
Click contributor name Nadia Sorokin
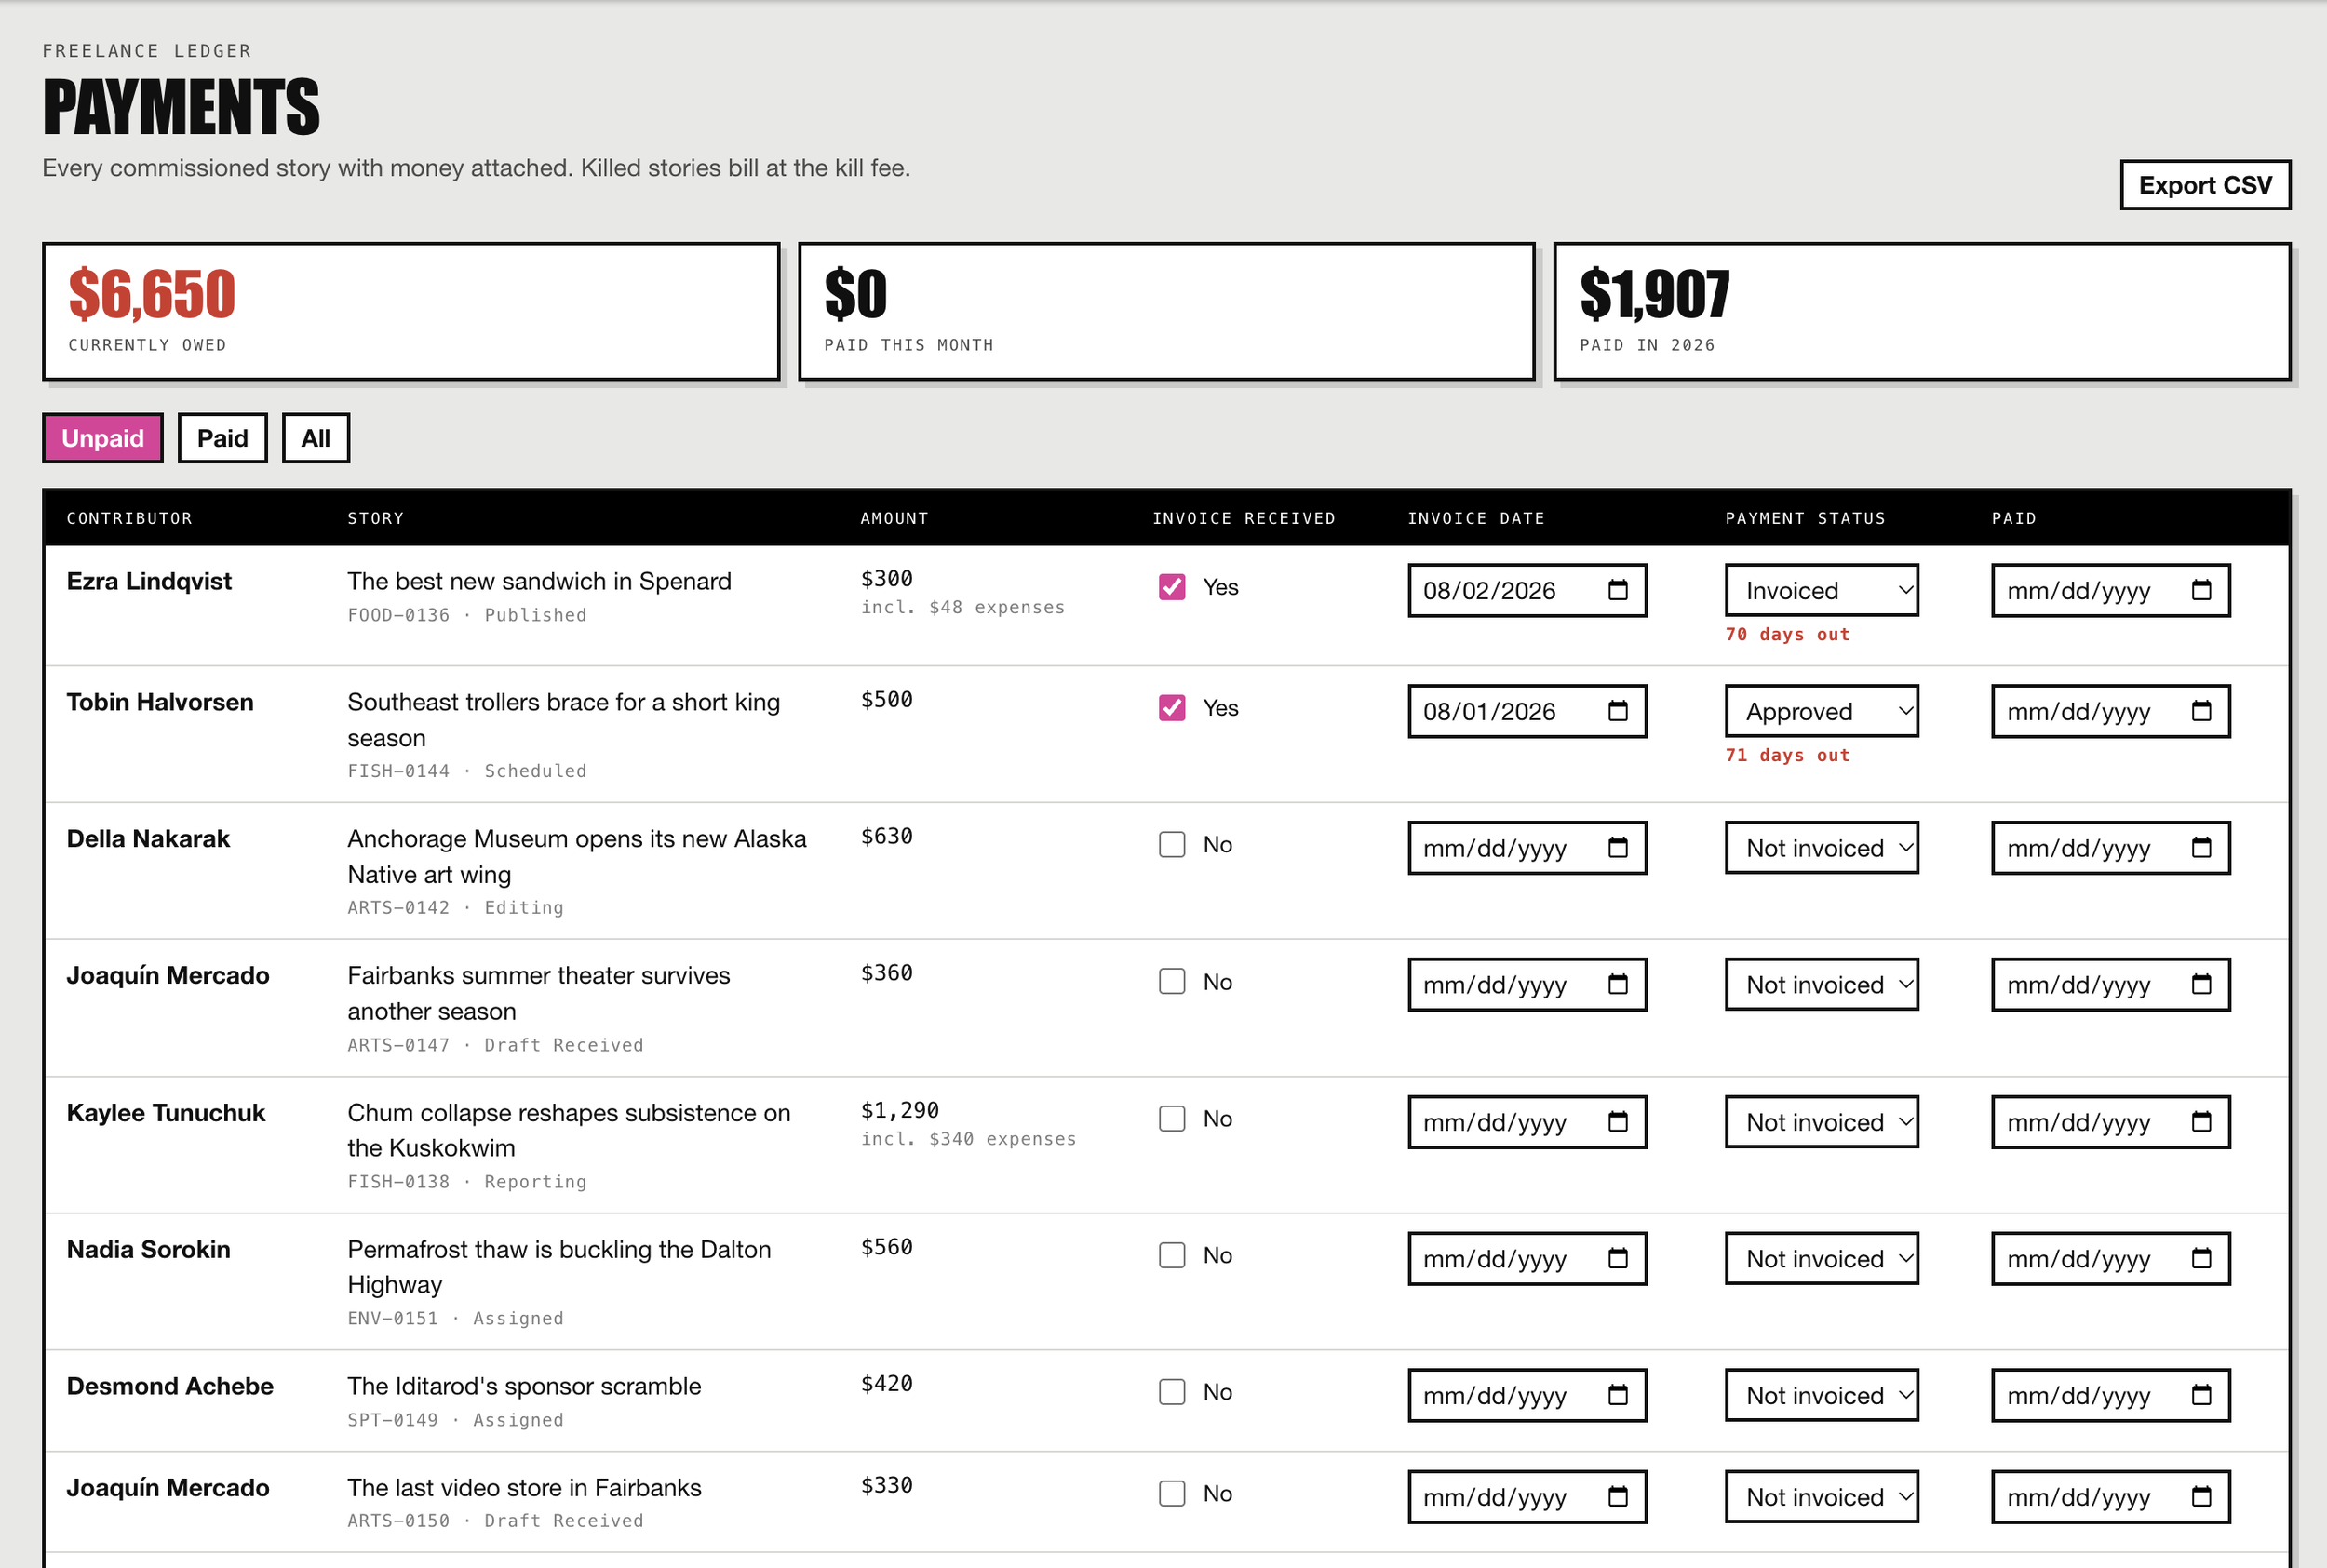click(x=148, y=1249)
